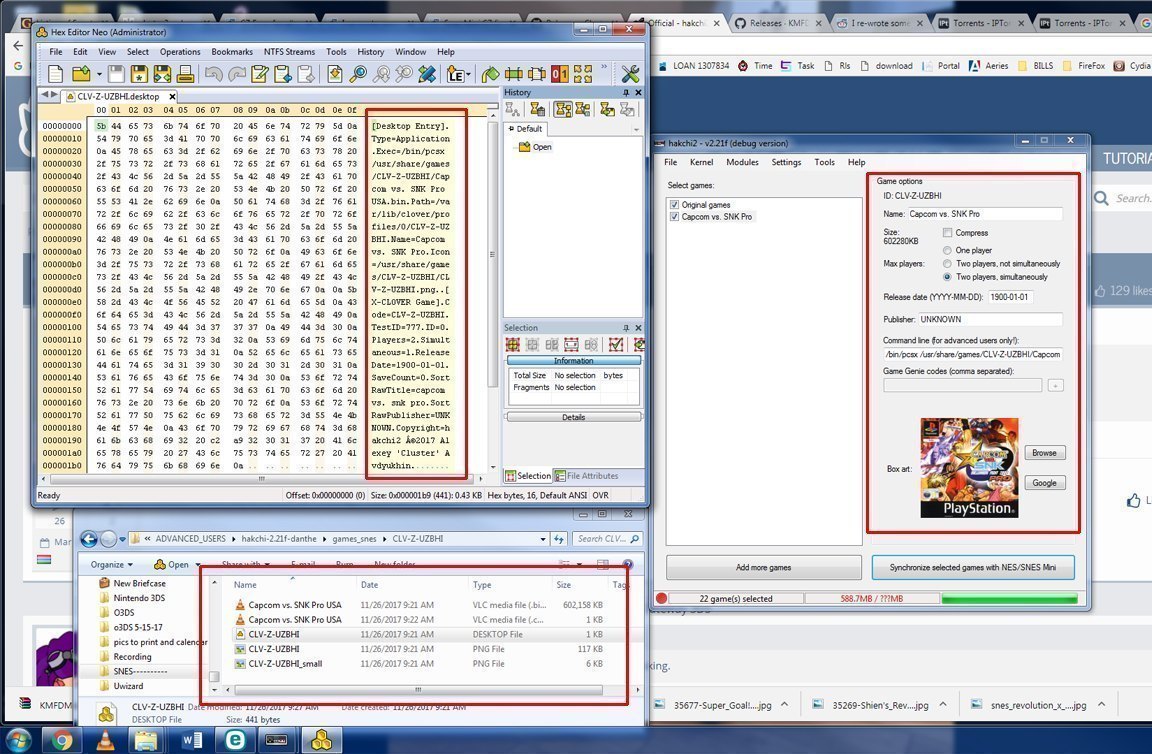Click the Name field in Game options
Image resolution: width=1152 pixels, height=754 pixels.
tap(984, 214)
